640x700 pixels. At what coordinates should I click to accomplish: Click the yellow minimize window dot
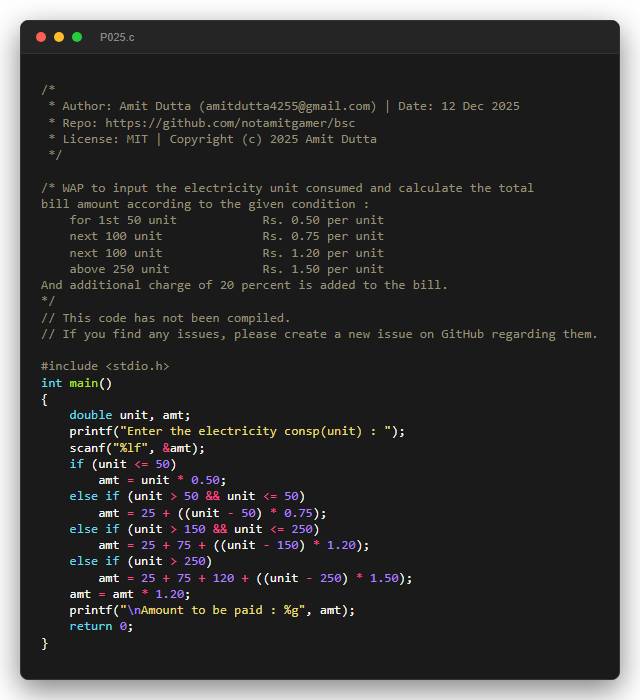pos(59,37)
